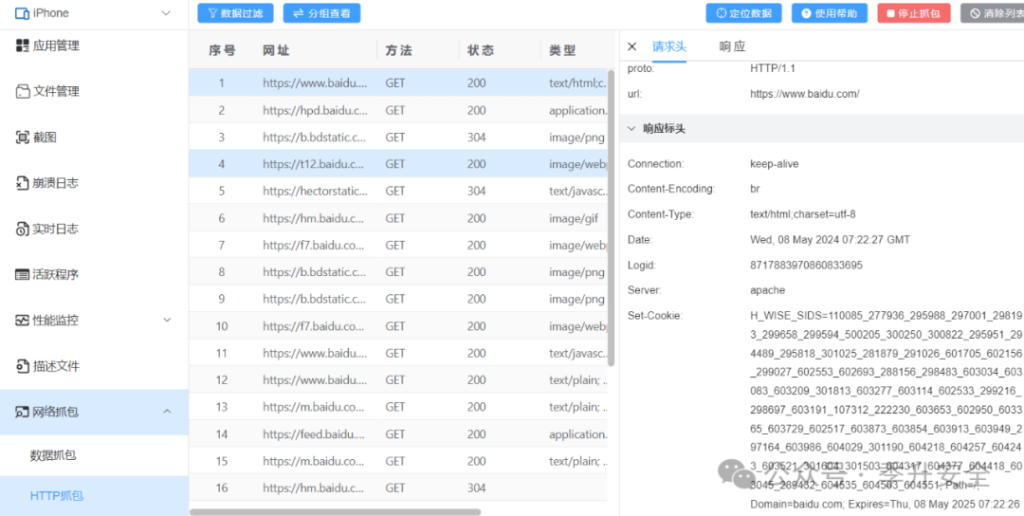Image resolution: width=1024 pixels, height=516 pixels.
Task: Switch to the 响应 tab
Action: 732,46
